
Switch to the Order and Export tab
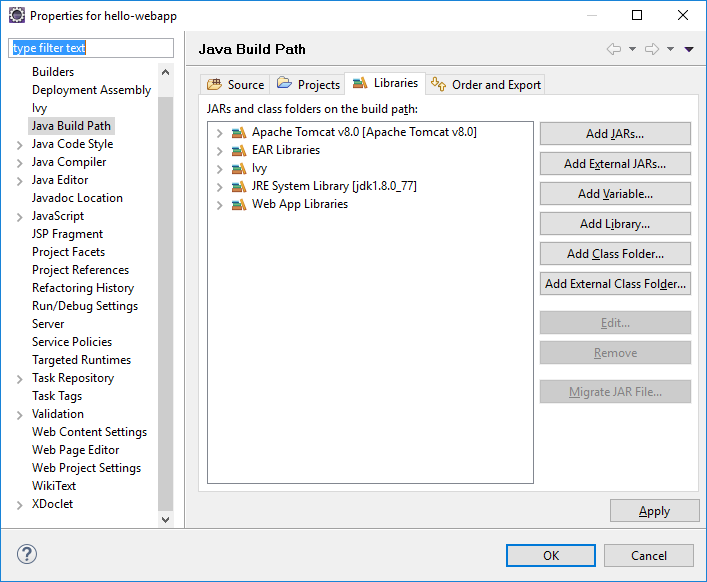pos(487,85)
